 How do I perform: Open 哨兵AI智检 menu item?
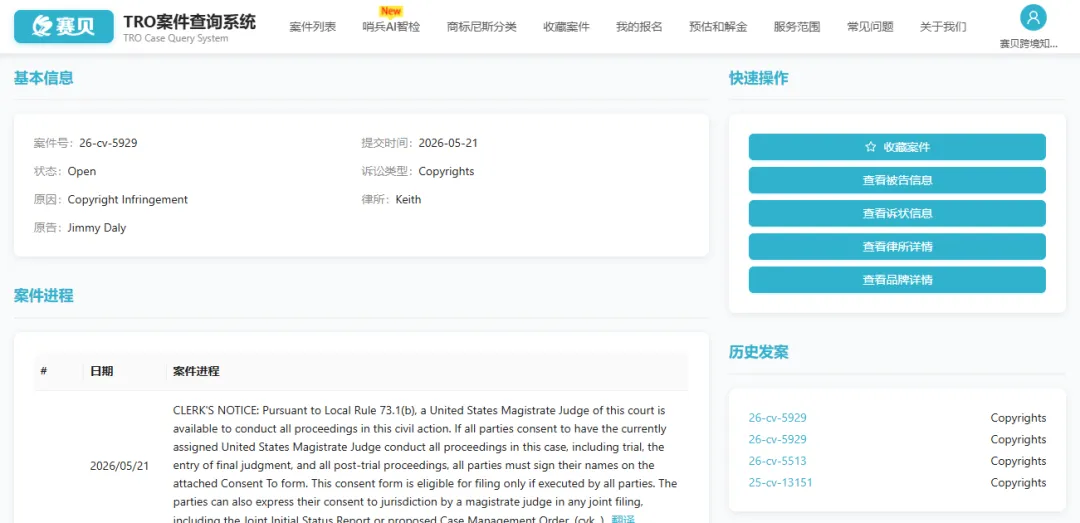point(391,27)
